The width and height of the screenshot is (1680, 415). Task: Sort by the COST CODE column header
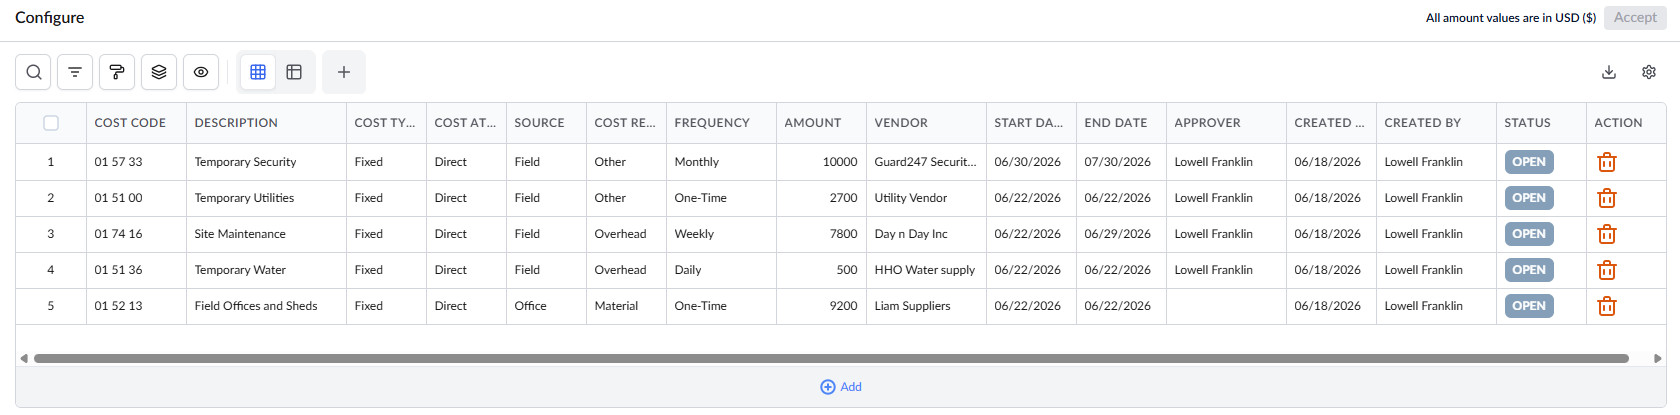point(136,123)
